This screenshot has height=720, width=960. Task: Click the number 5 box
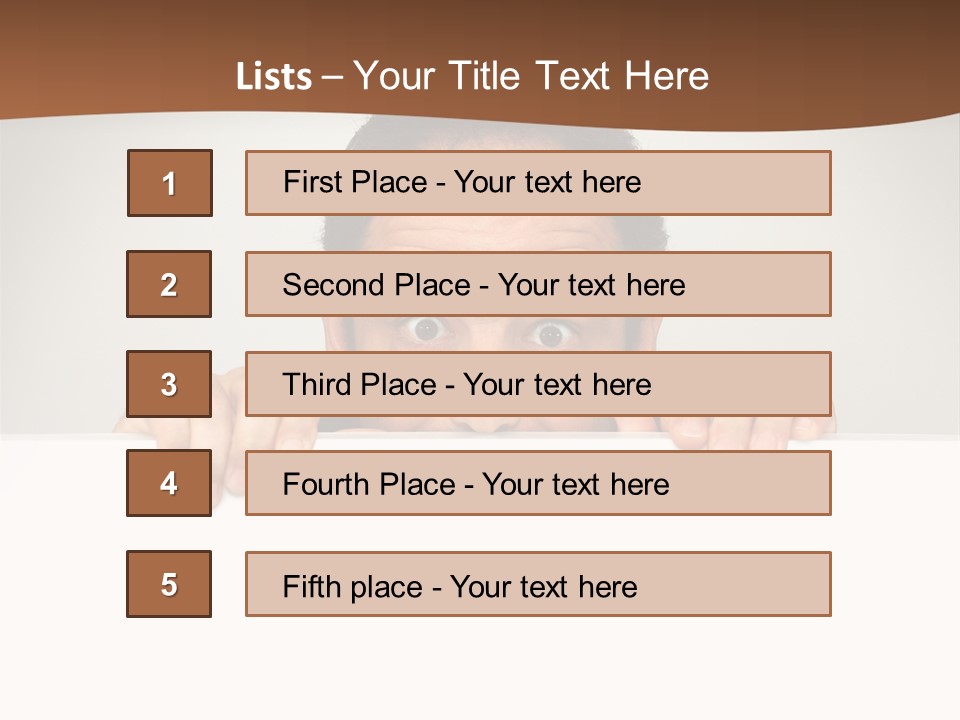169,584
